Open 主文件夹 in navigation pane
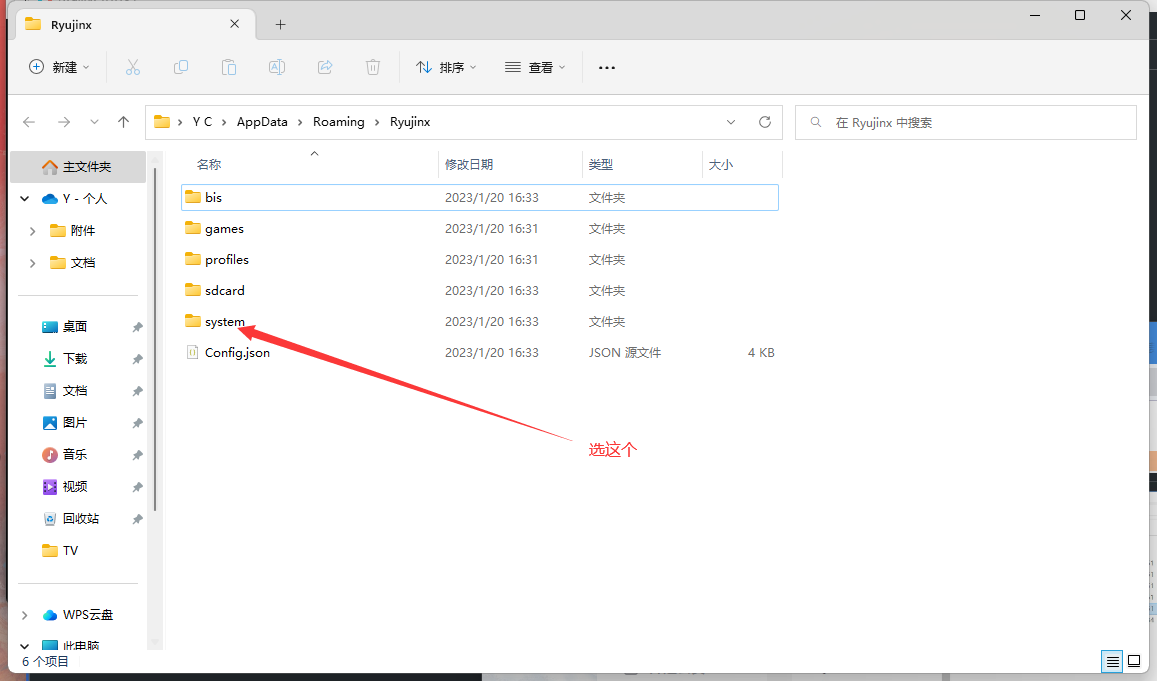Screen dimensions: 1157x681 coord(77,167)
